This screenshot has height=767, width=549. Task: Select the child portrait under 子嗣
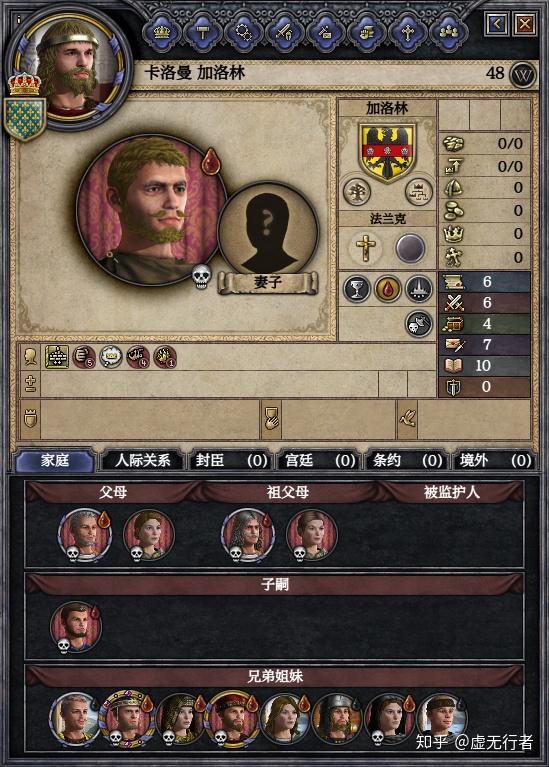[76, 627]
